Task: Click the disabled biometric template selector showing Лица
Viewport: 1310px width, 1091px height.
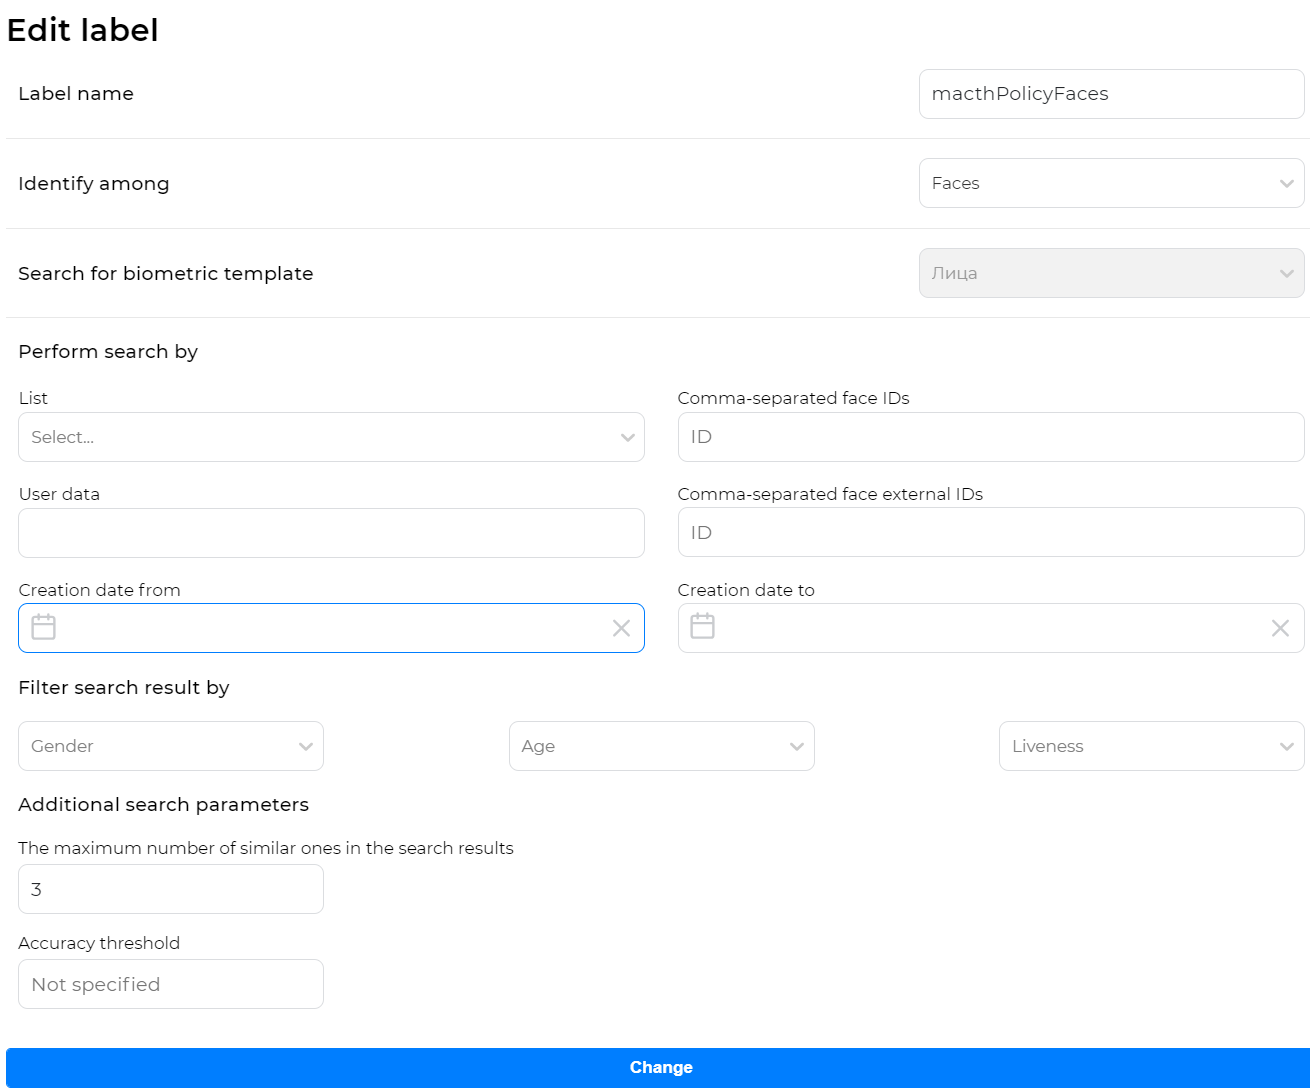Action: [1111, 272]
